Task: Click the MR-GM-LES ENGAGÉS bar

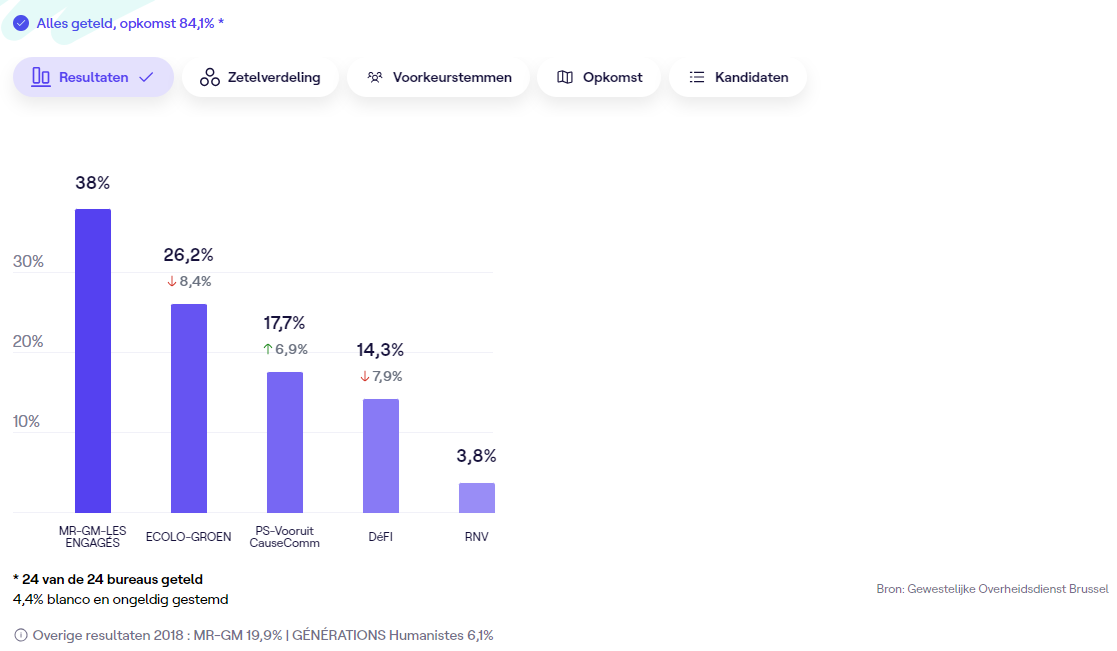Action: pos(93,361)
